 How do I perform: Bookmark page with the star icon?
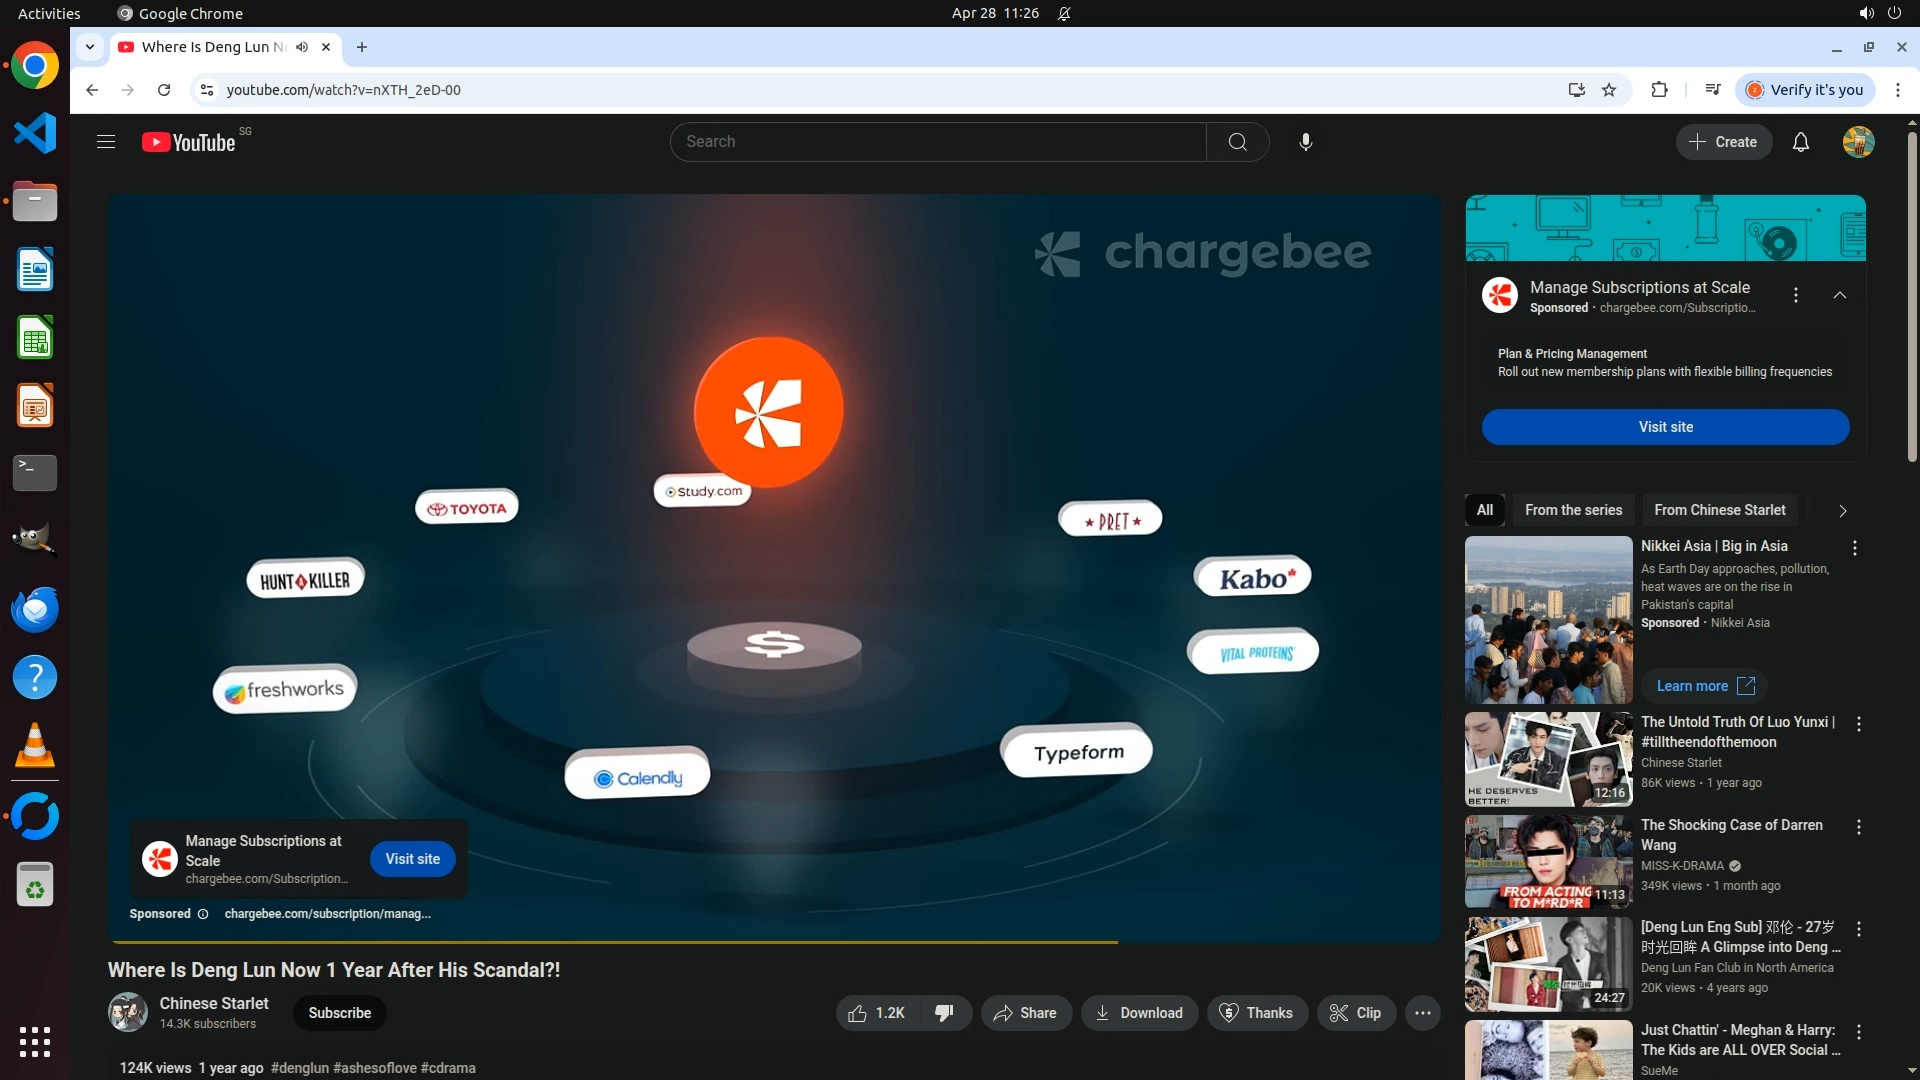1609,90
